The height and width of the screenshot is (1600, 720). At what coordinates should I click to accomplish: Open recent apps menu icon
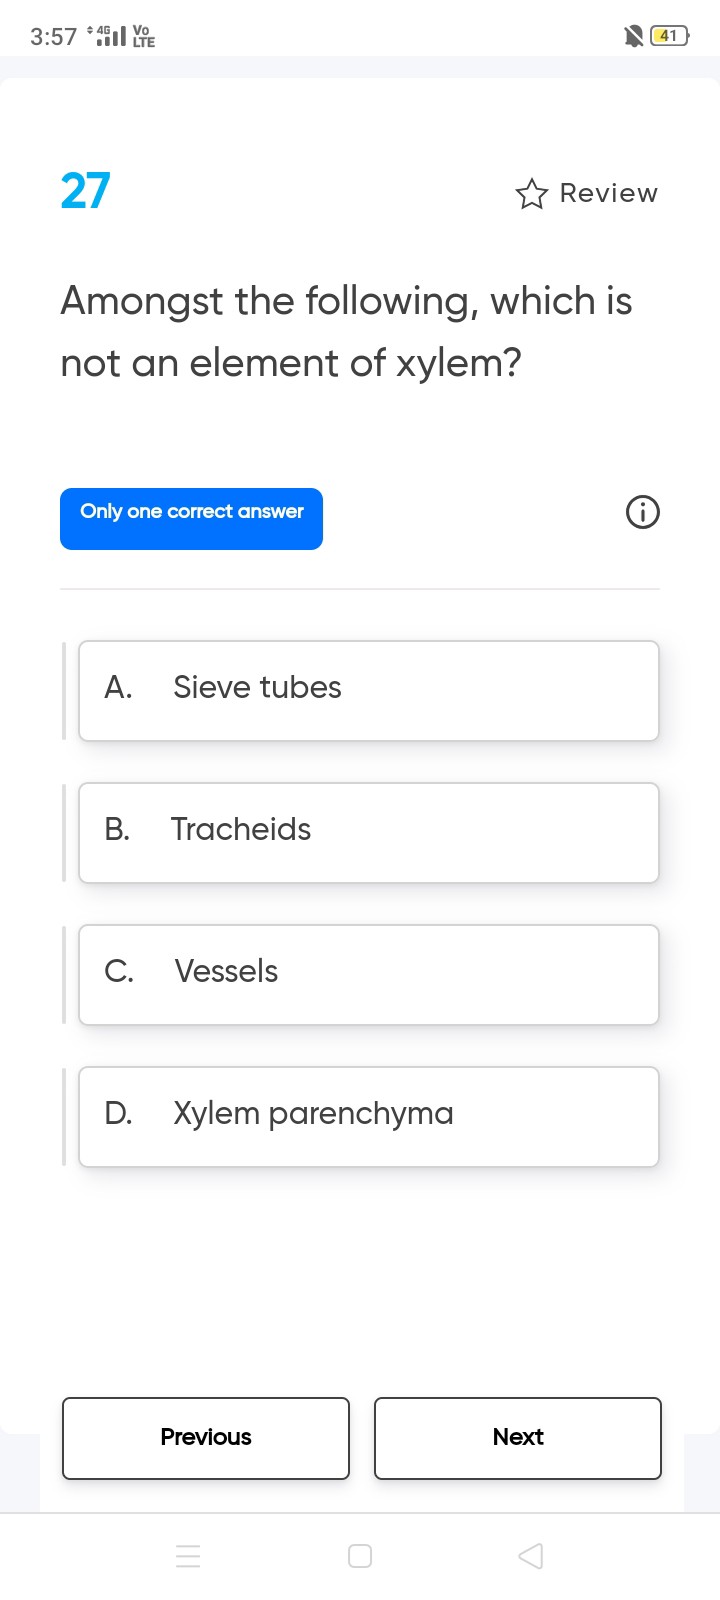[188, 1556]
